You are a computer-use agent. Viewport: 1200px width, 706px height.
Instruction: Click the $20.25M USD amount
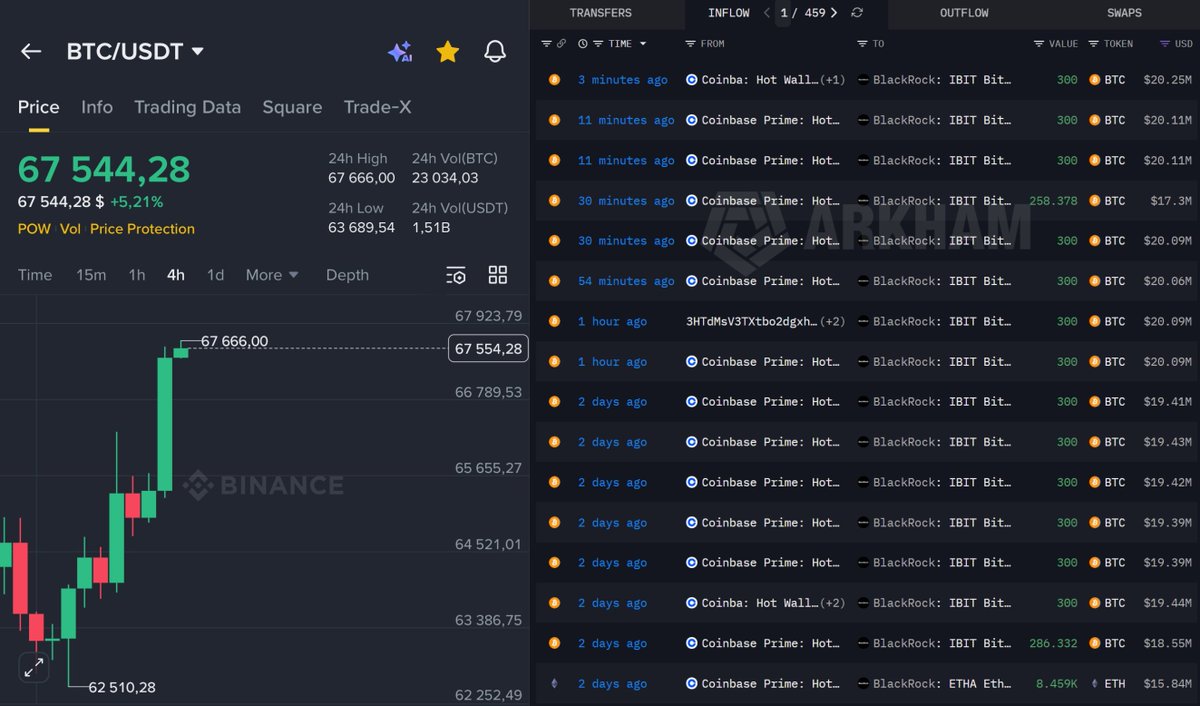pyautogui.click(x=1168, y=80)
